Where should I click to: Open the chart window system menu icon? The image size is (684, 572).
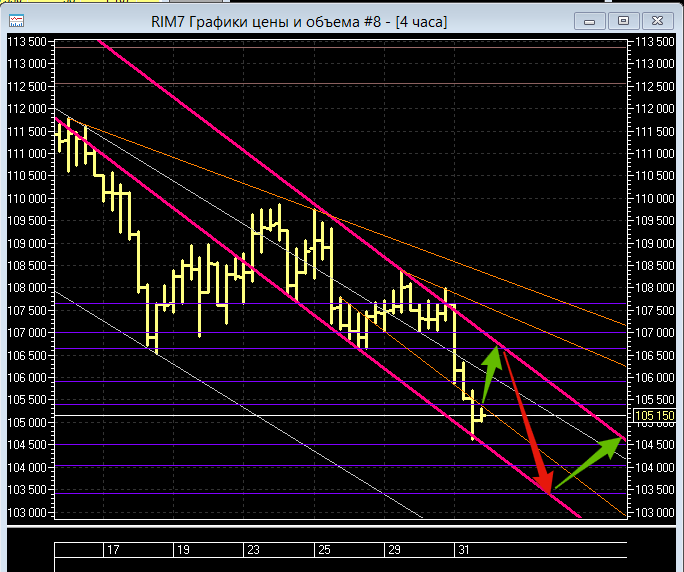click(x=17, y=21)
